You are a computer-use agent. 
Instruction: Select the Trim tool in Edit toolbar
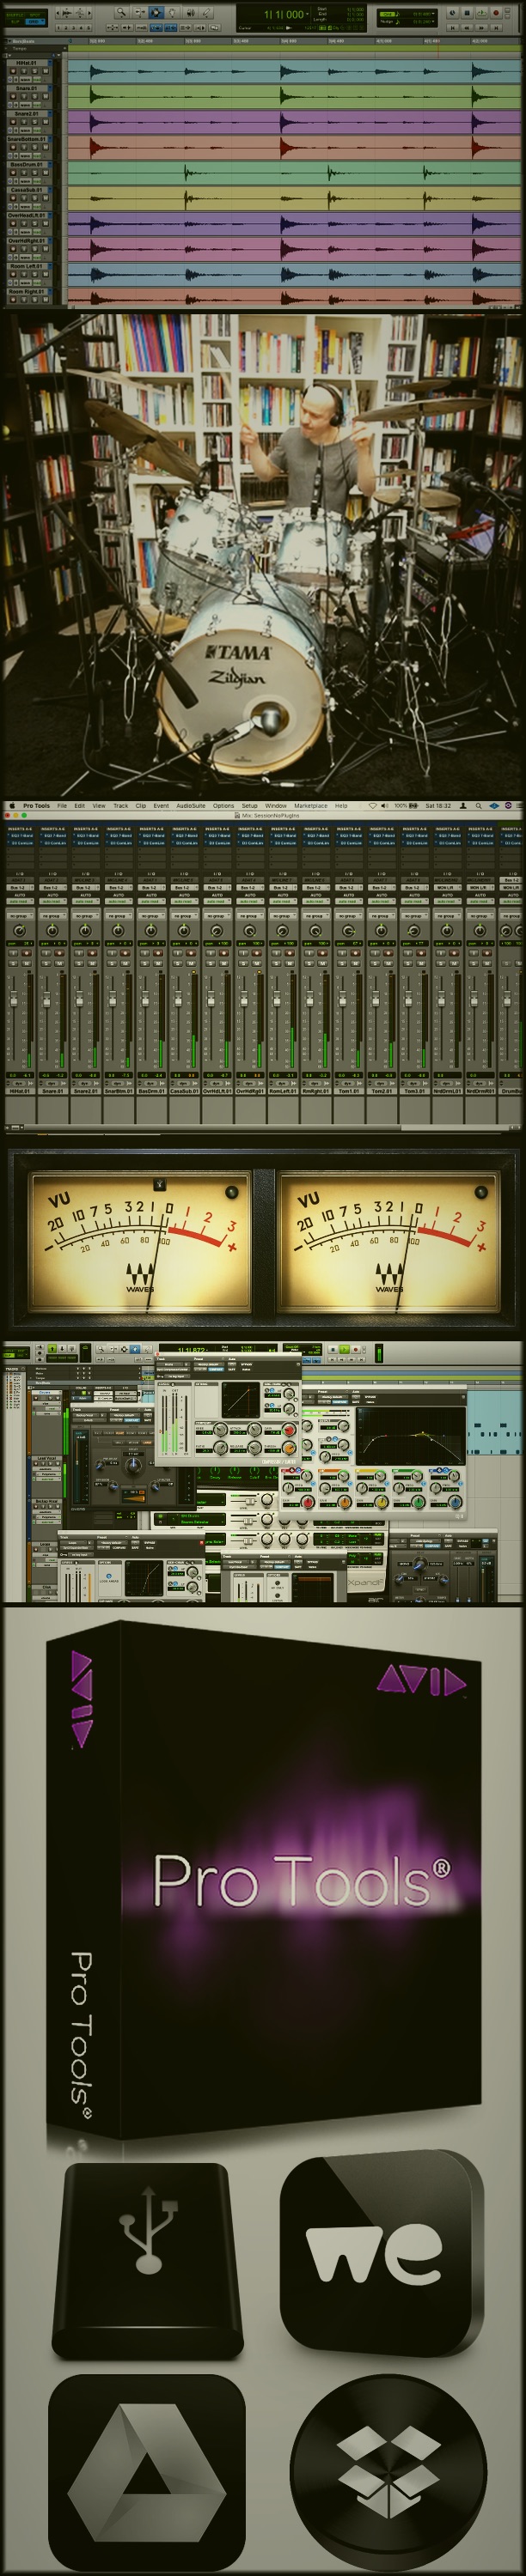[x=138, y=11]
